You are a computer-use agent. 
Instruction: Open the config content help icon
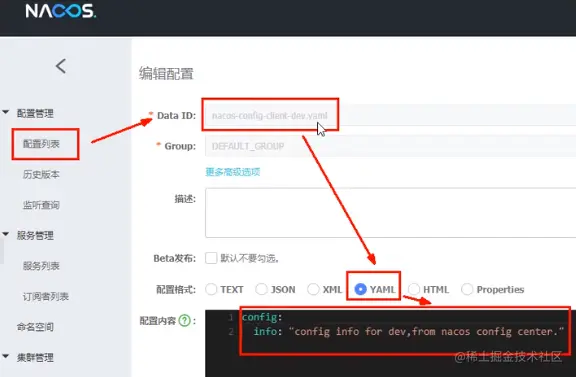(x=184, y=320)
